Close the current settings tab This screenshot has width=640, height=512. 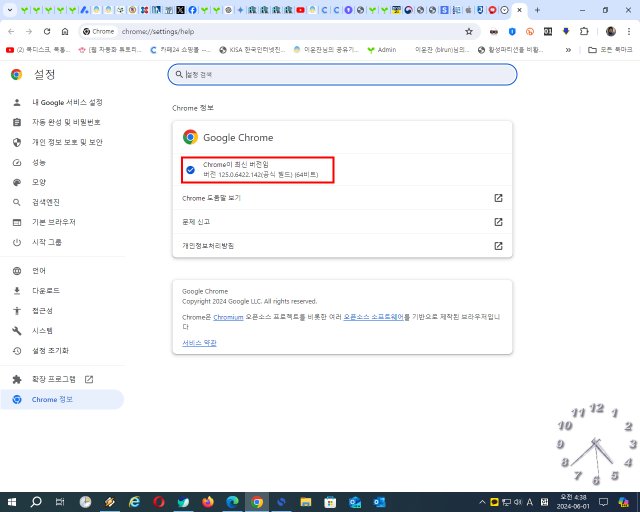(519, 10)
